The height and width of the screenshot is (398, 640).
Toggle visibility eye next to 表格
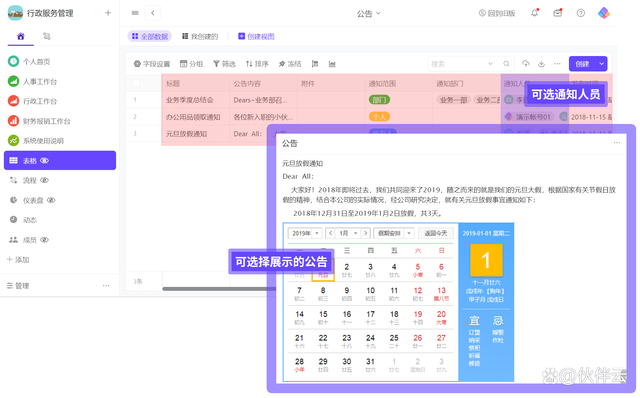tap(44, 160)
